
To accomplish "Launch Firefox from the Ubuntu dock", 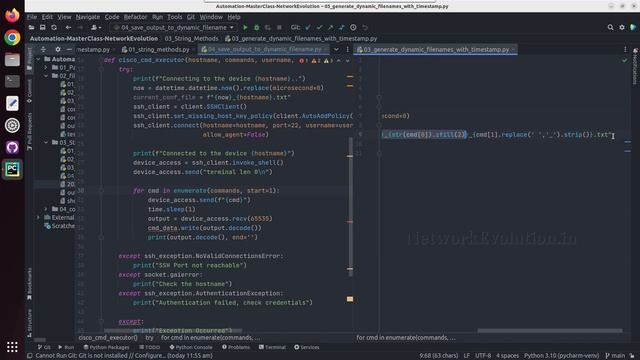I will pyautogui.click(x=12, y=16).
